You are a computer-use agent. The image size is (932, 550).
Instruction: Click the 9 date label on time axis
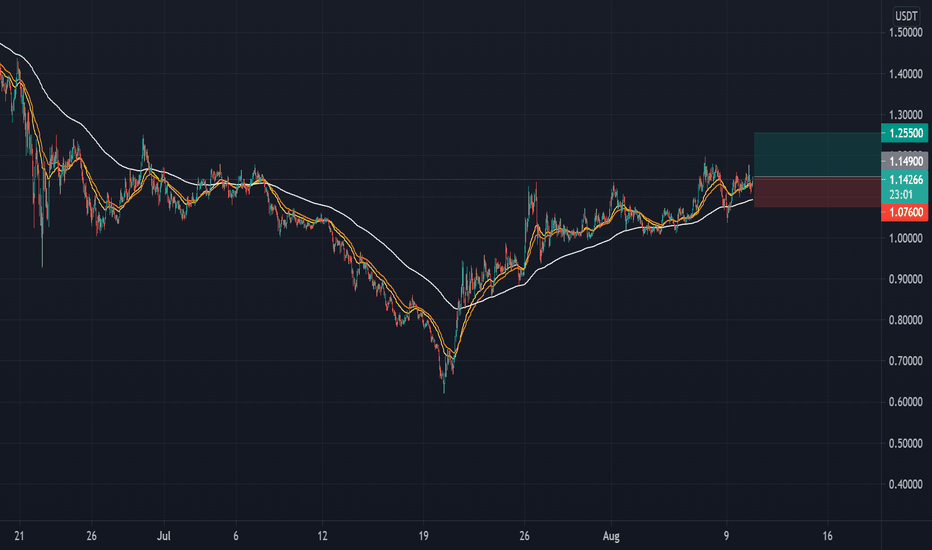click(726, 536)
